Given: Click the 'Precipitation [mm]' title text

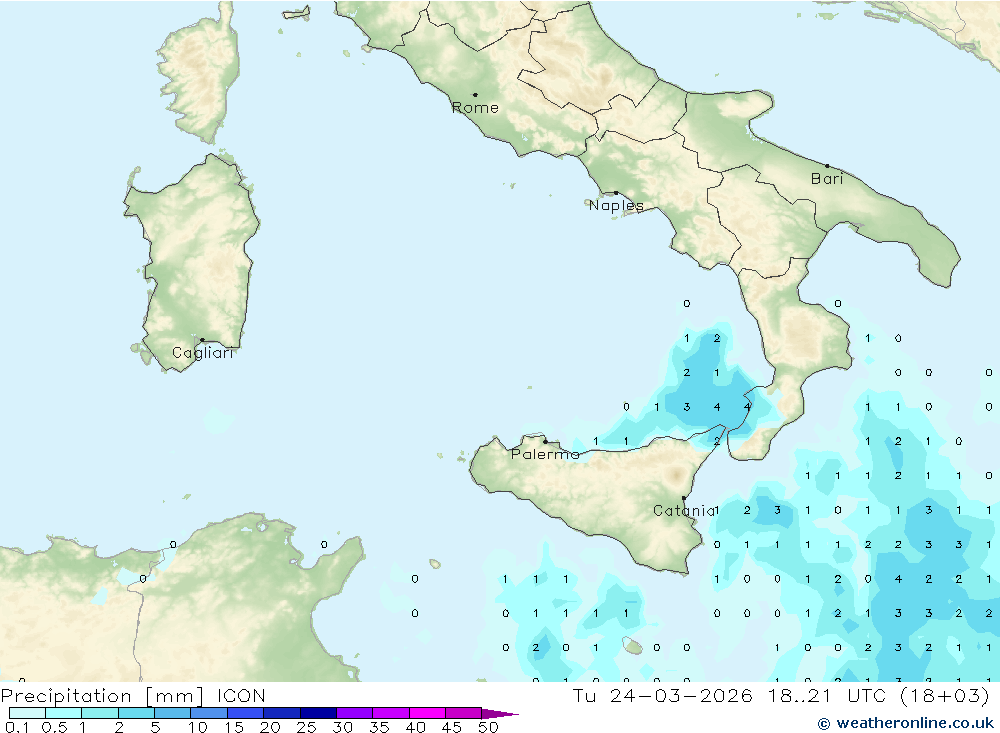Looking at the screenshot, I should (102, 696).
